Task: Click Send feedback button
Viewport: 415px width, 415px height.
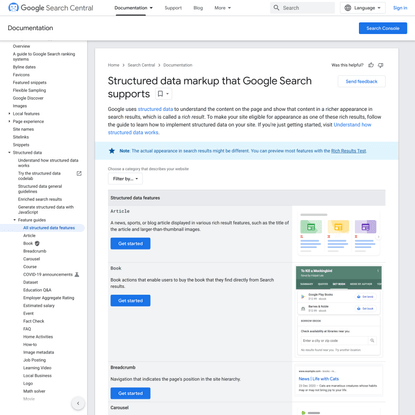Action: [x=361, y=81]
